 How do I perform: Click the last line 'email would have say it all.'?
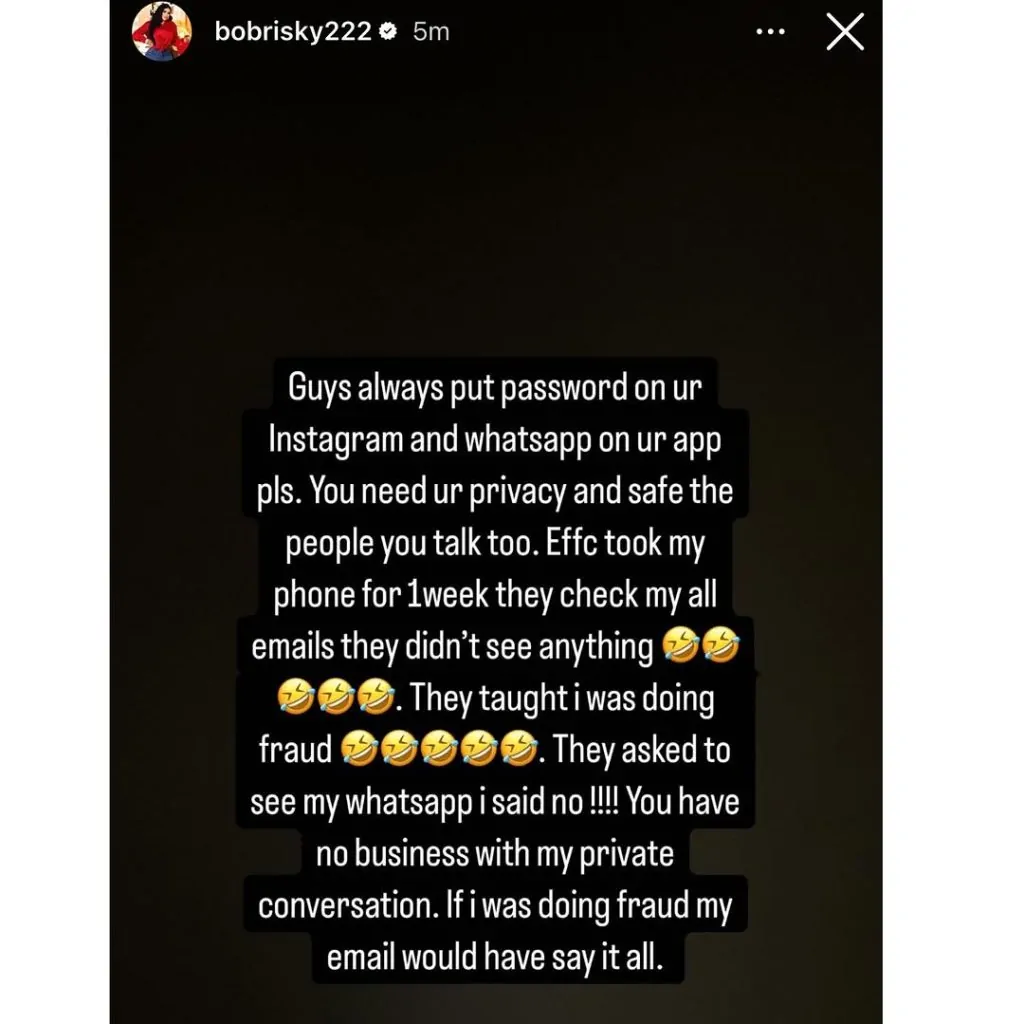coord(495,957)
